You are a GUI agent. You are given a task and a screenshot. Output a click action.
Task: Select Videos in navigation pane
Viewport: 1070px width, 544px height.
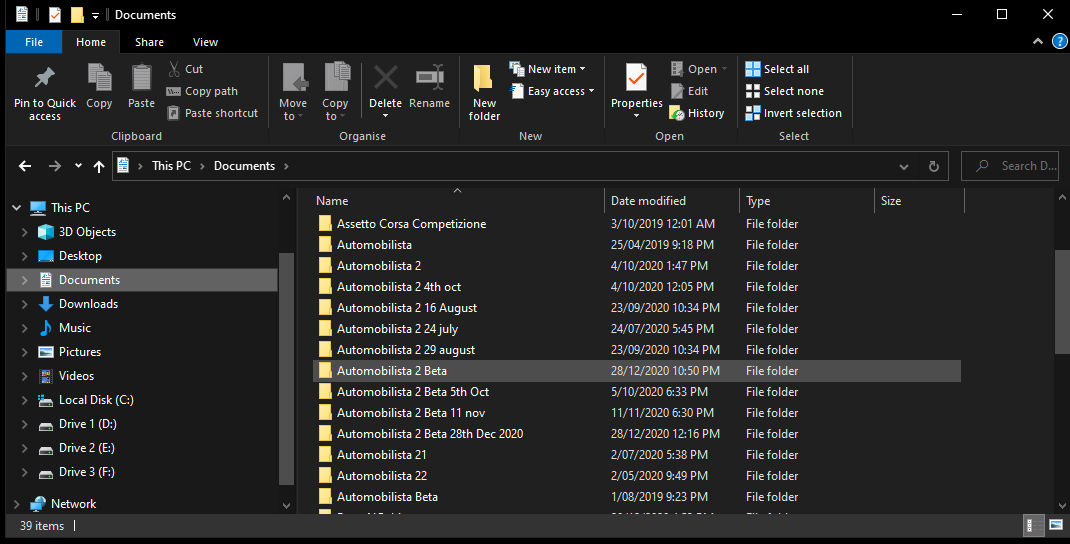pos(76,375)
